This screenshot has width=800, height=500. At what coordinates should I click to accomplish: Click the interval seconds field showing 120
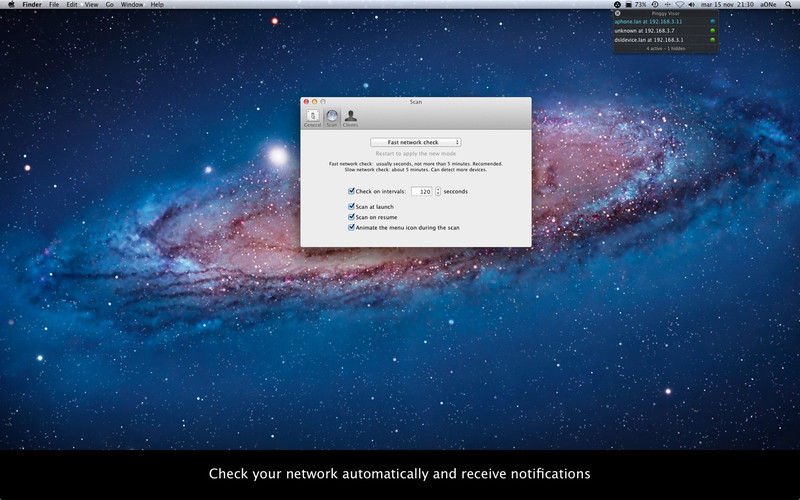coord(422,191)
